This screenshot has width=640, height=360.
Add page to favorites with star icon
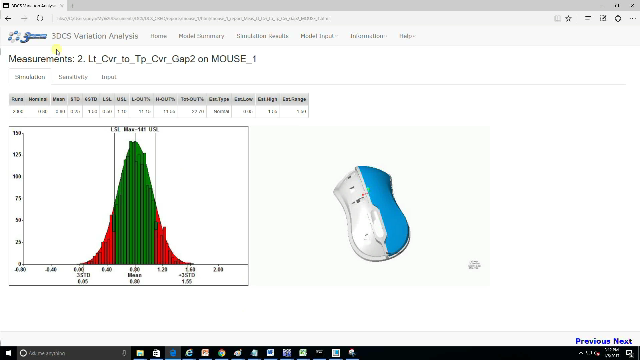(569, 18)
